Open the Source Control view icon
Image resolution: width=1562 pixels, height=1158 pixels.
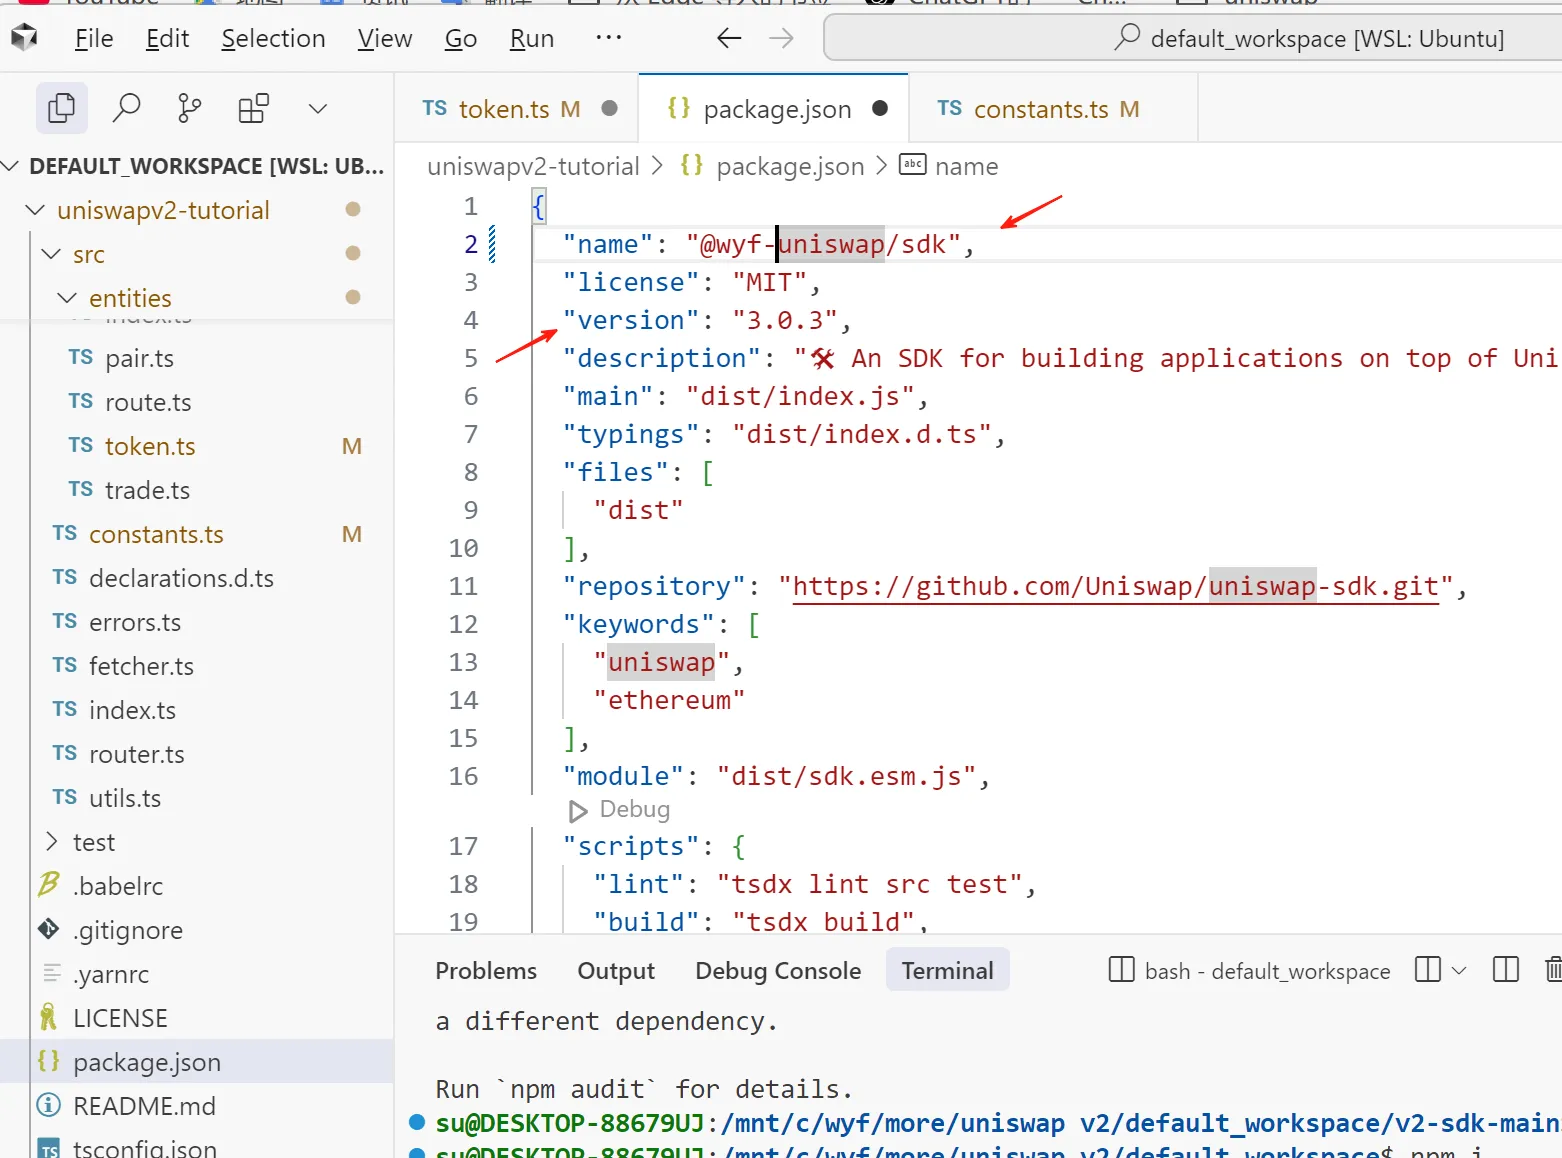[189, 108]
